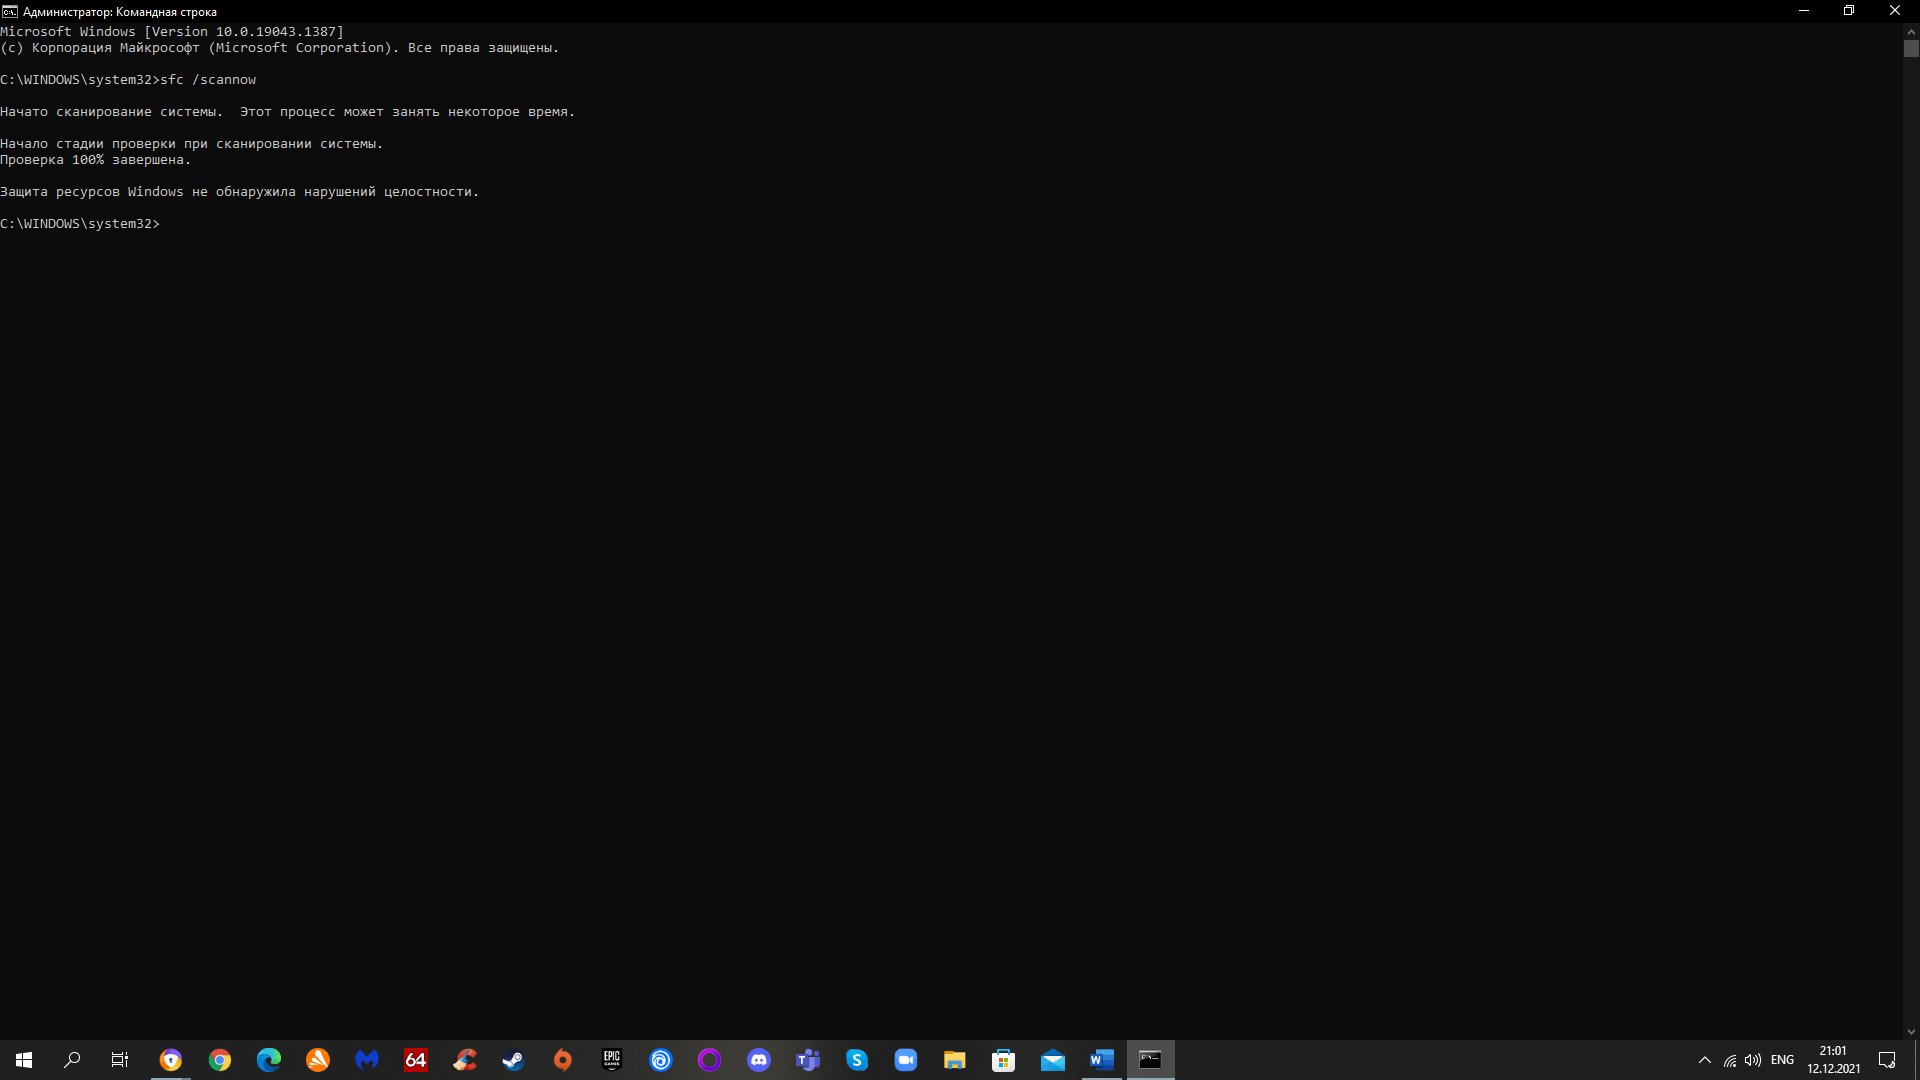Click 'Начало стадии проверки' line
The width and height of the screenshot is (1920, 1080).
191,144
